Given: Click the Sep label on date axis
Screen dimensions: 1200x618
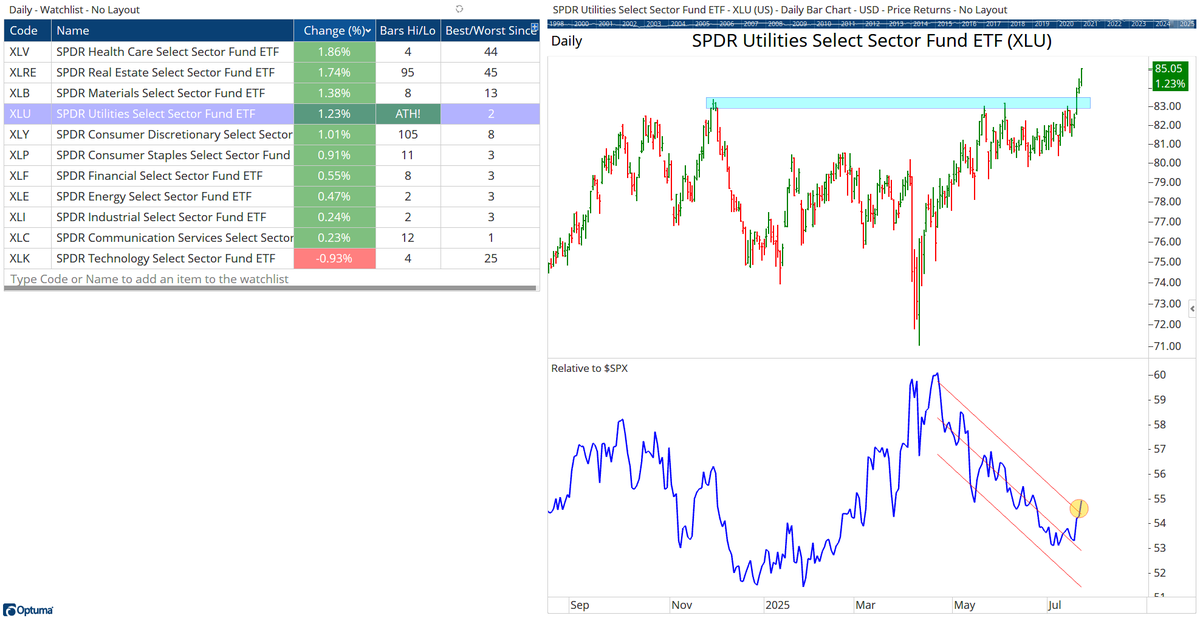Looking at the screenshot, I should point(580,605).
